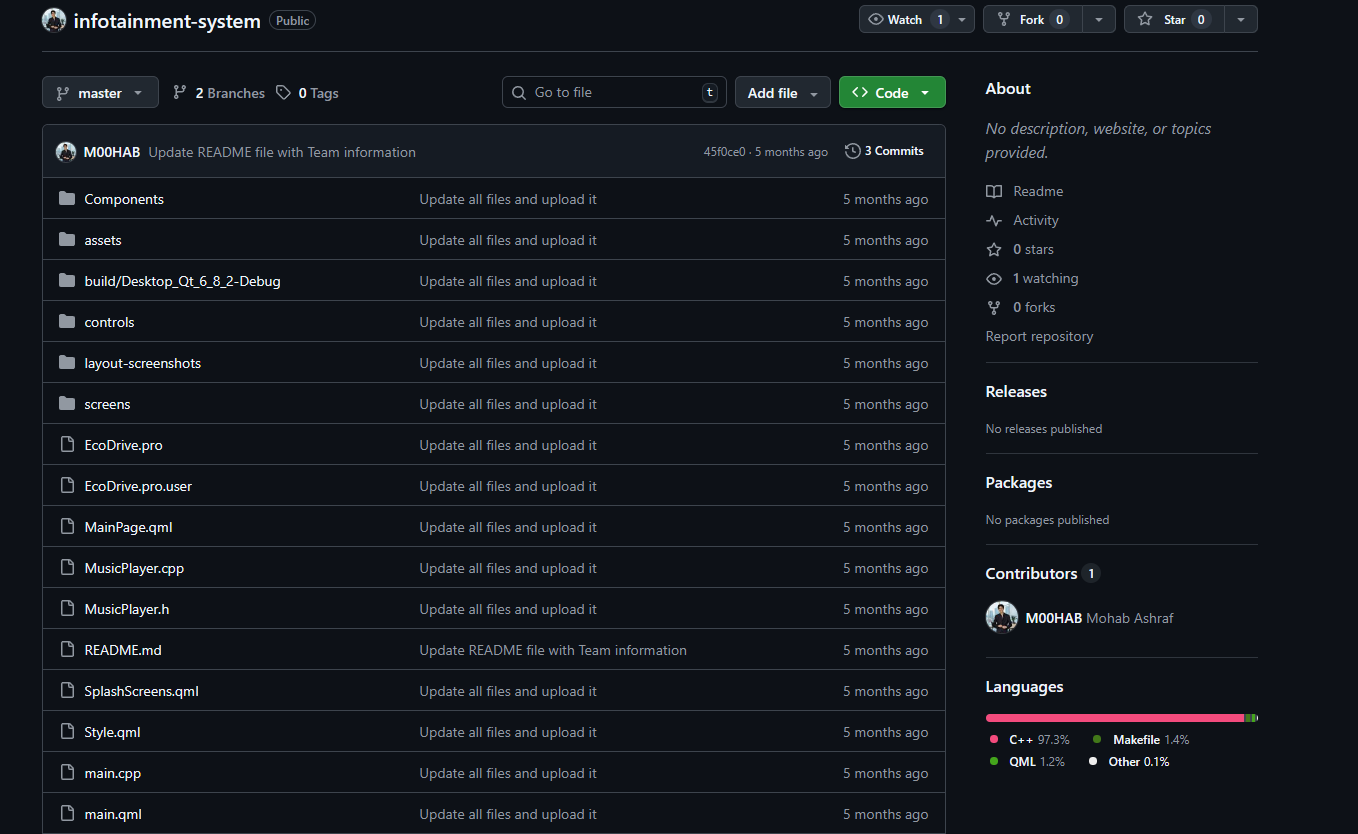Expand the green Code dropdown

click(891, 93)
